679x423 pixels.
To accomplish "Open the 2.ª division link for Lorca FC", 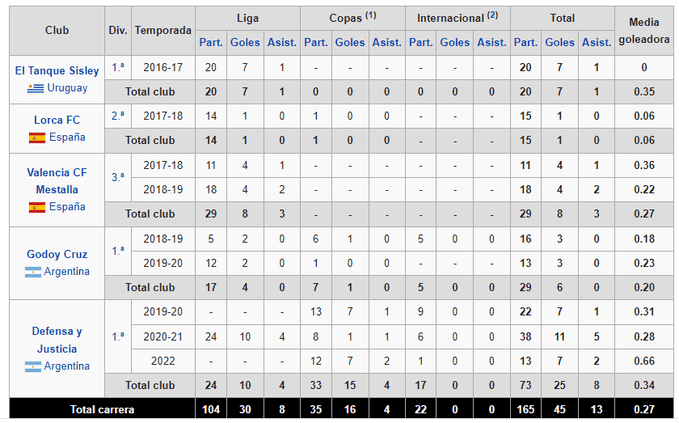I will click(x=118, y=116).
